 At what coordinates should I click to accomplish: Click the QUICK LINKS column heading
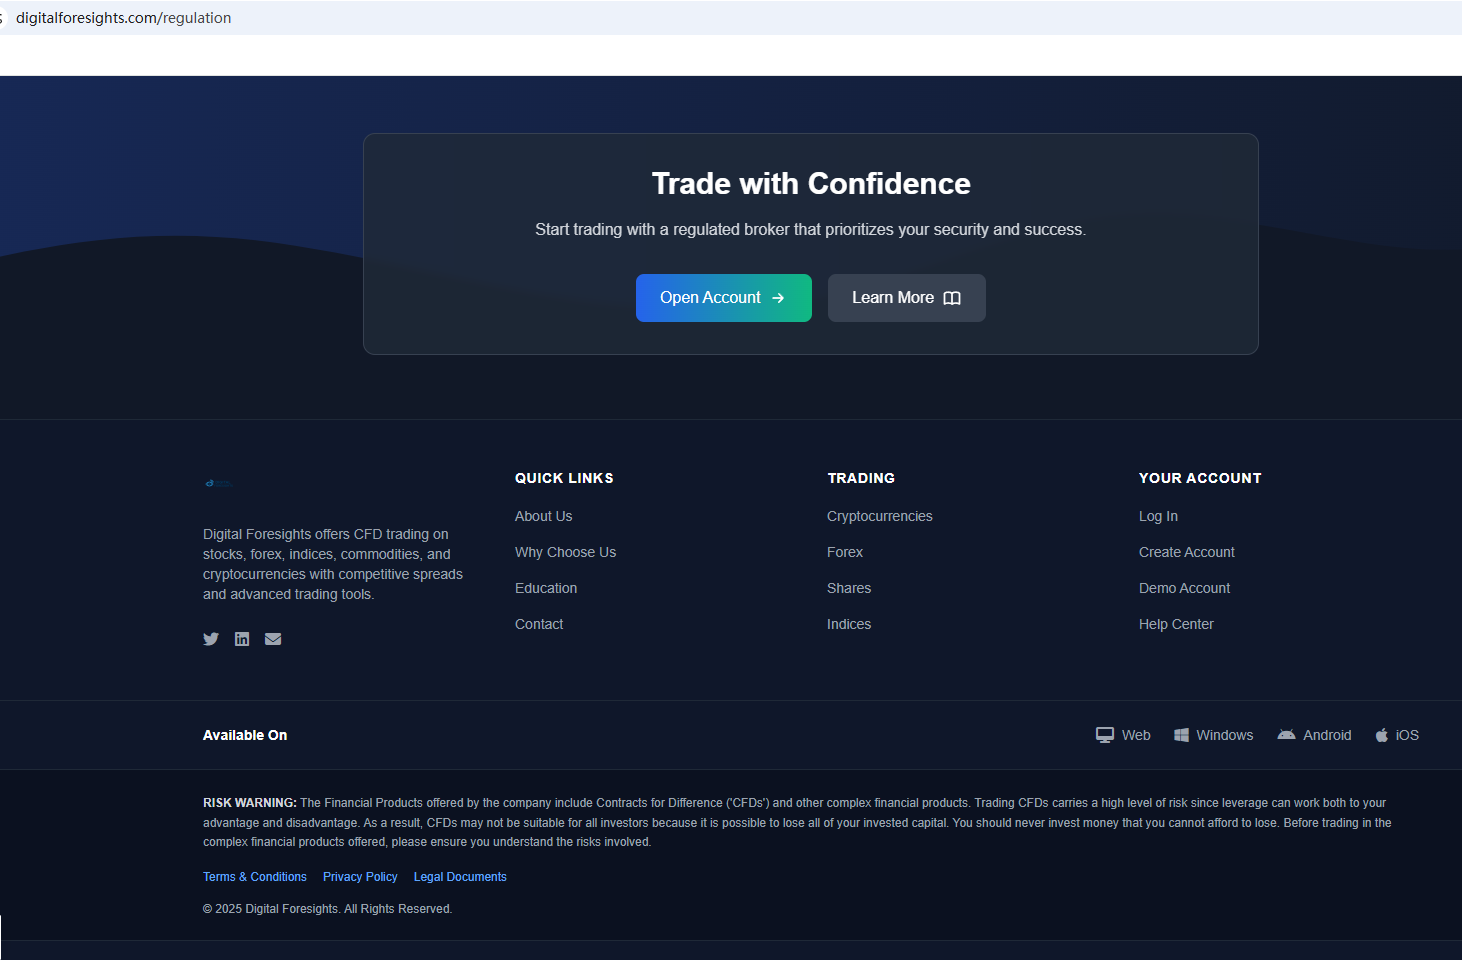click(x=564, y=478)
